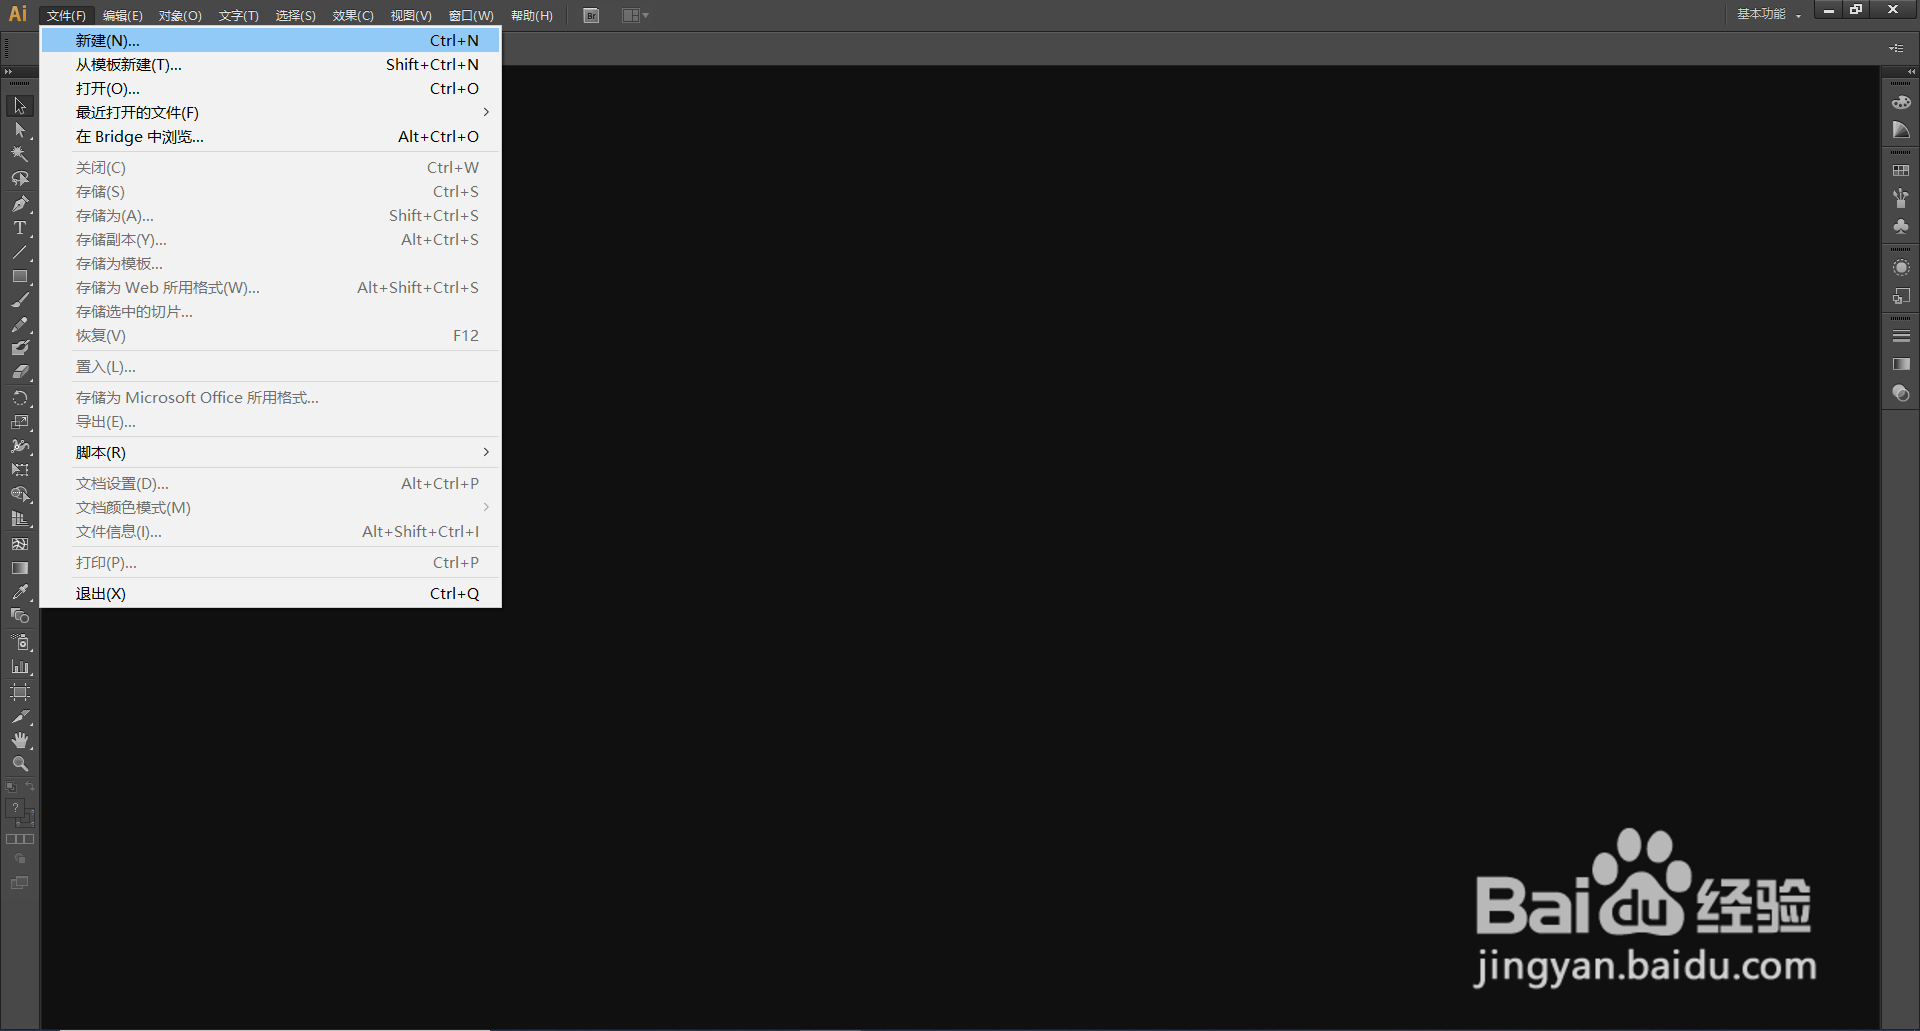
Task: Select the Shape Builder tool
Action: click(x=20, y=495)
